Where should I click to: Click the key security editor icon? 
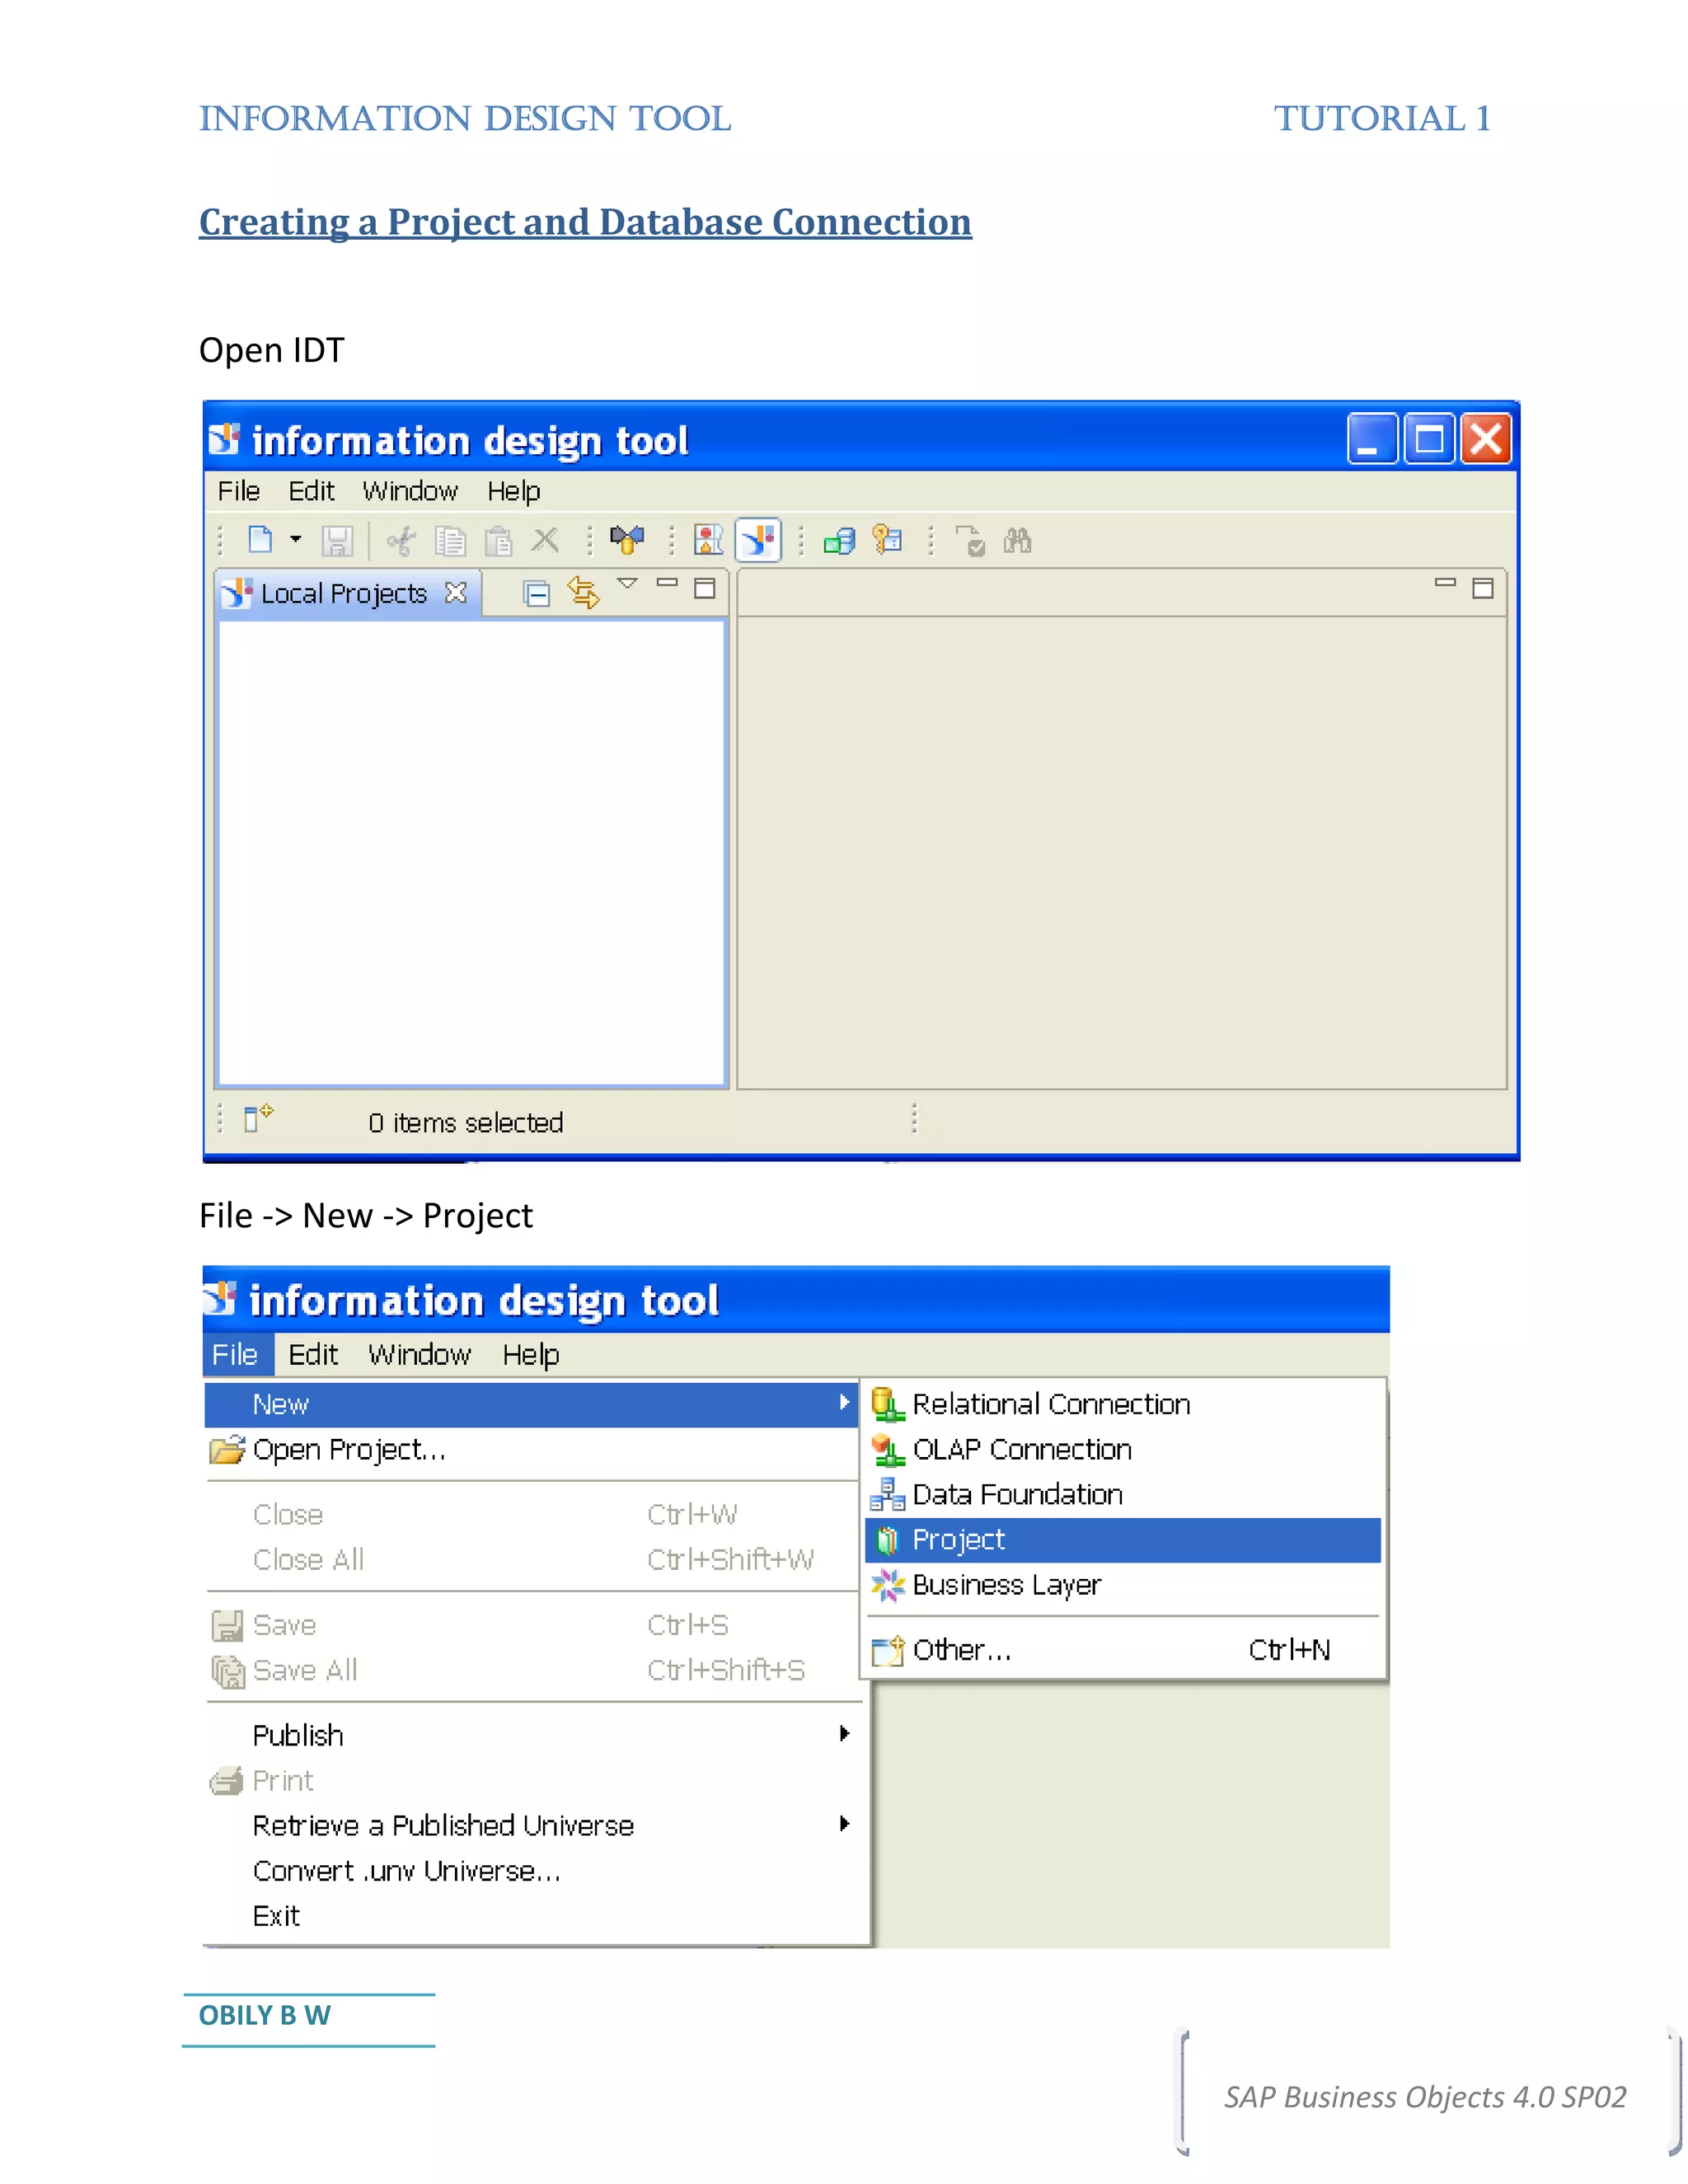click(887, 540)
